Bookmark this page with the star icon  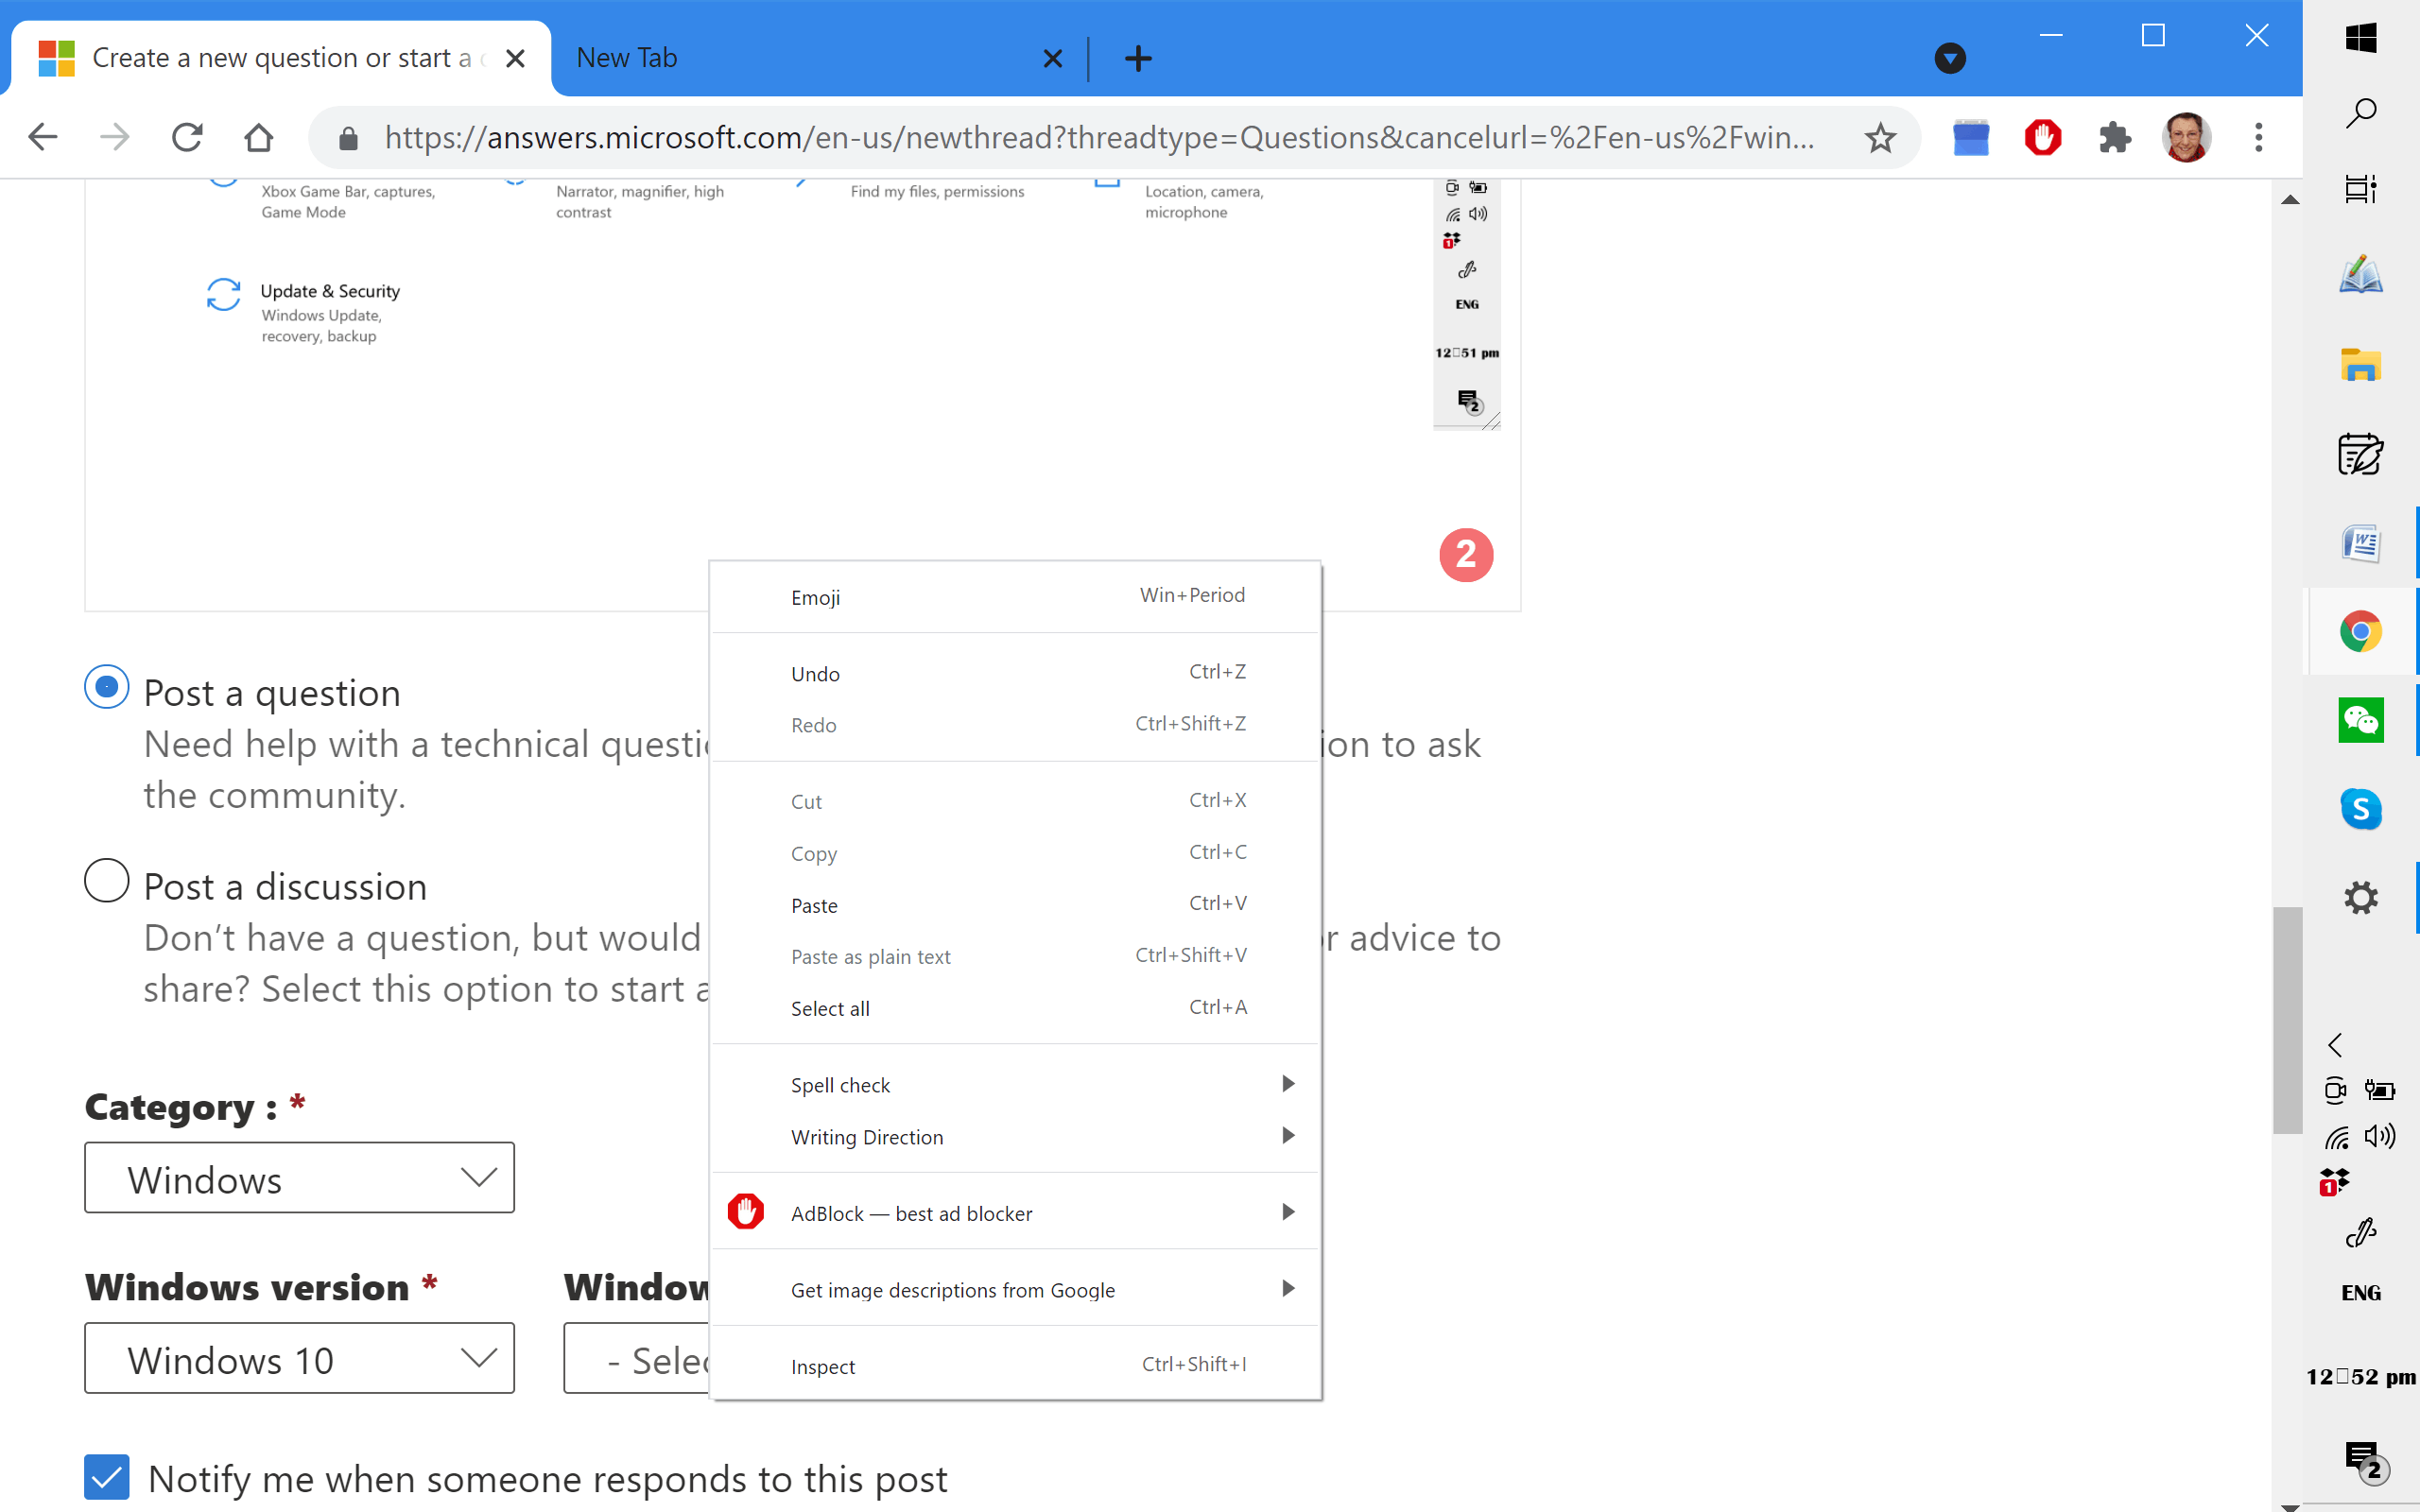(x=1880, y=137)
